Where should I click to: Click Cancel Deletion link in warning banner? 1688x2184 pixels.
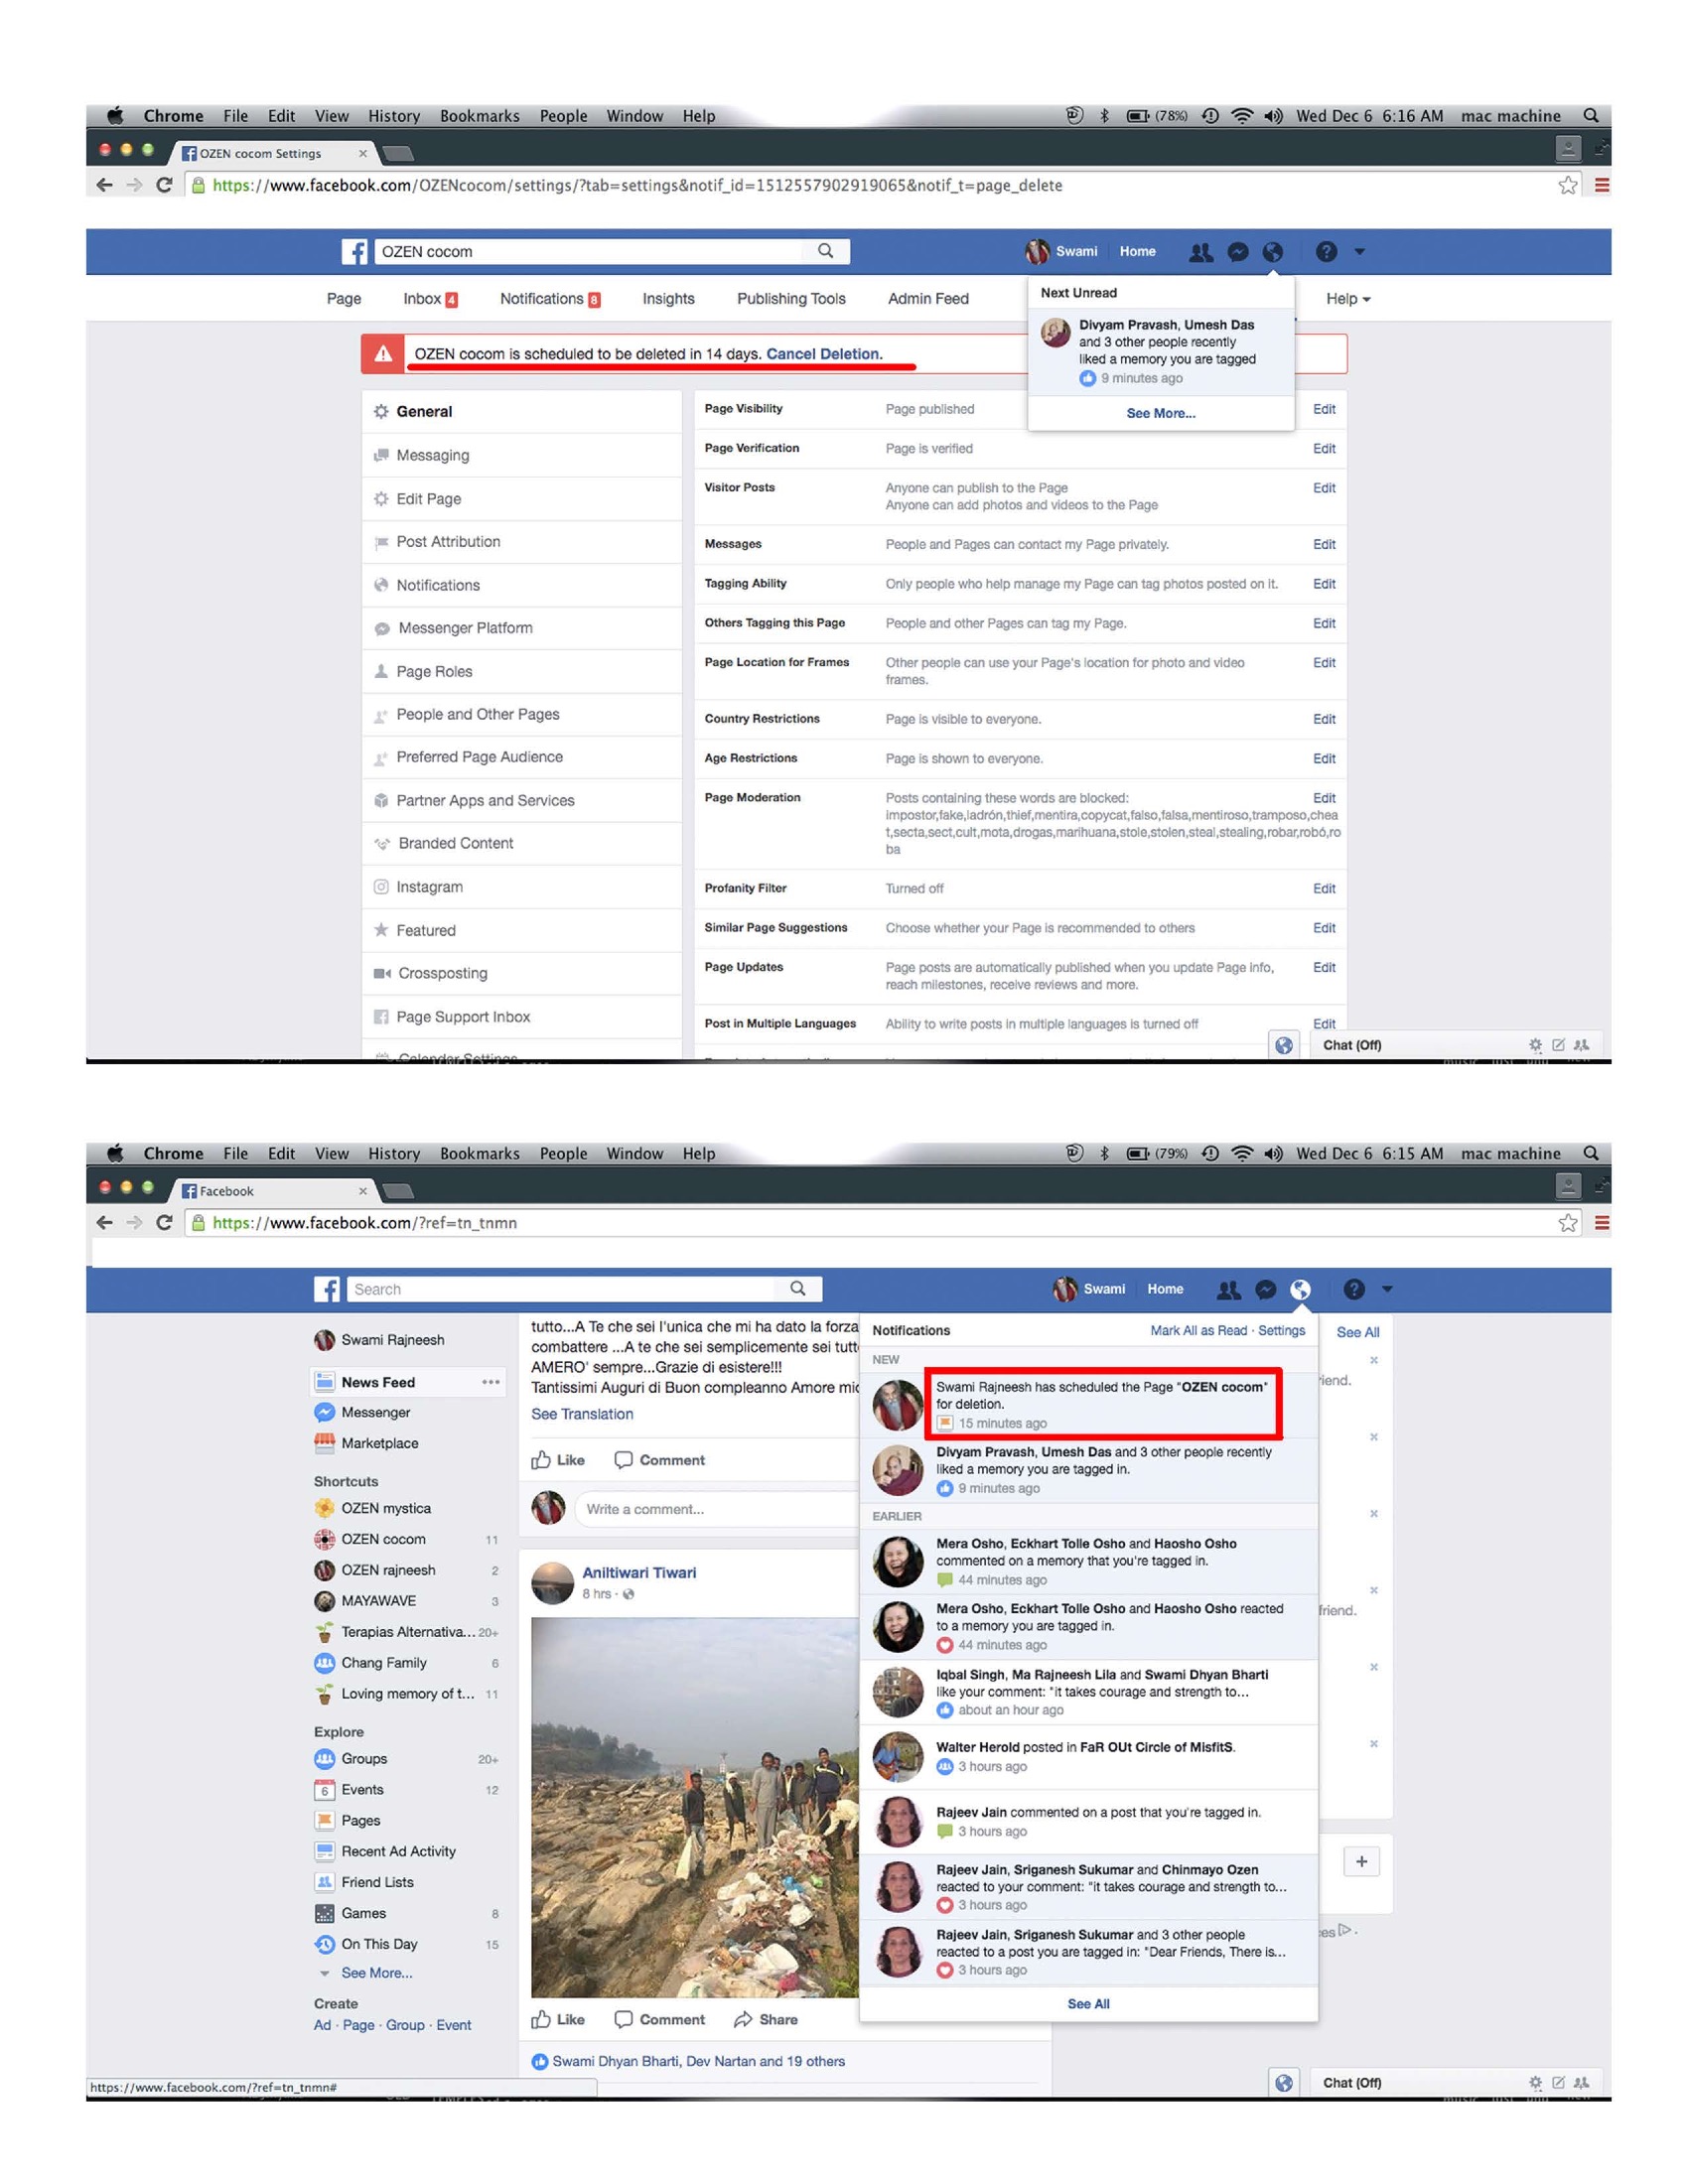[824, 354]
